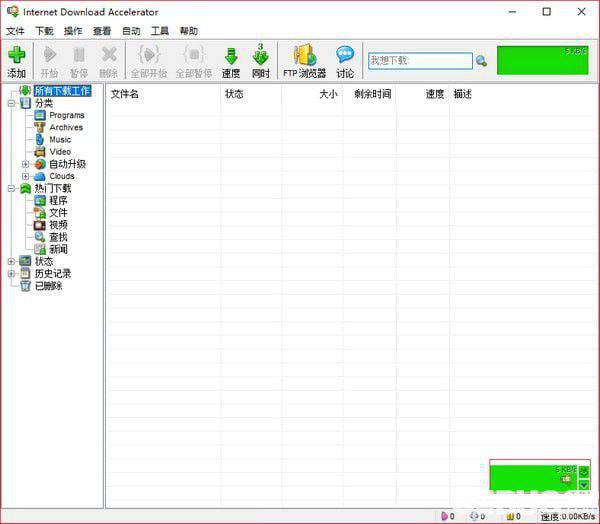Click the blue down arrow on floating speed widget

(584, 485)
